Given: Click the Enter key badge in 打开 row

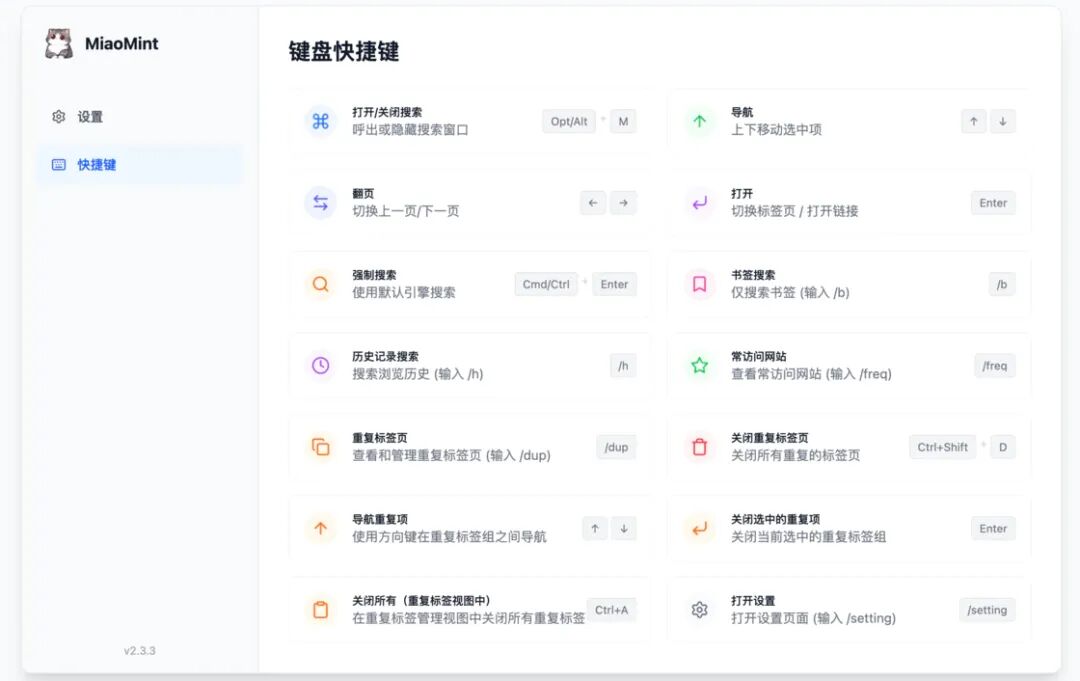Looking at the screenshot, I should 993,203.
